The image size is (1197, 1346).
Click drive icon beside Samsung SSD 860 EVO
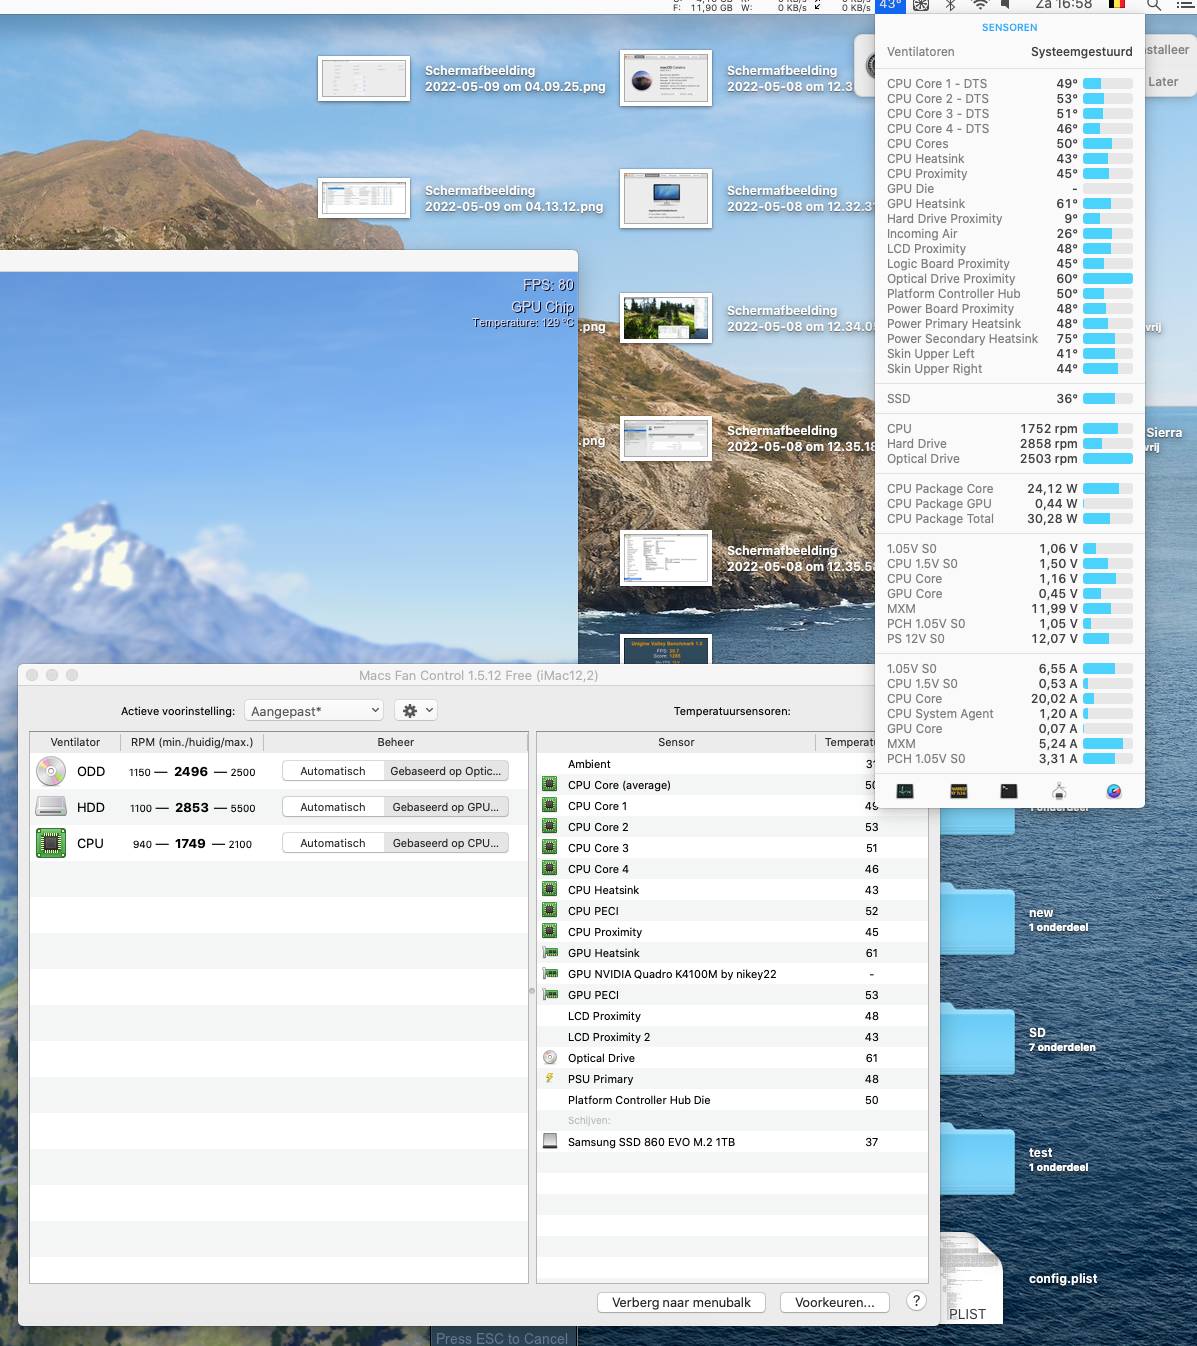point(550,1141)
